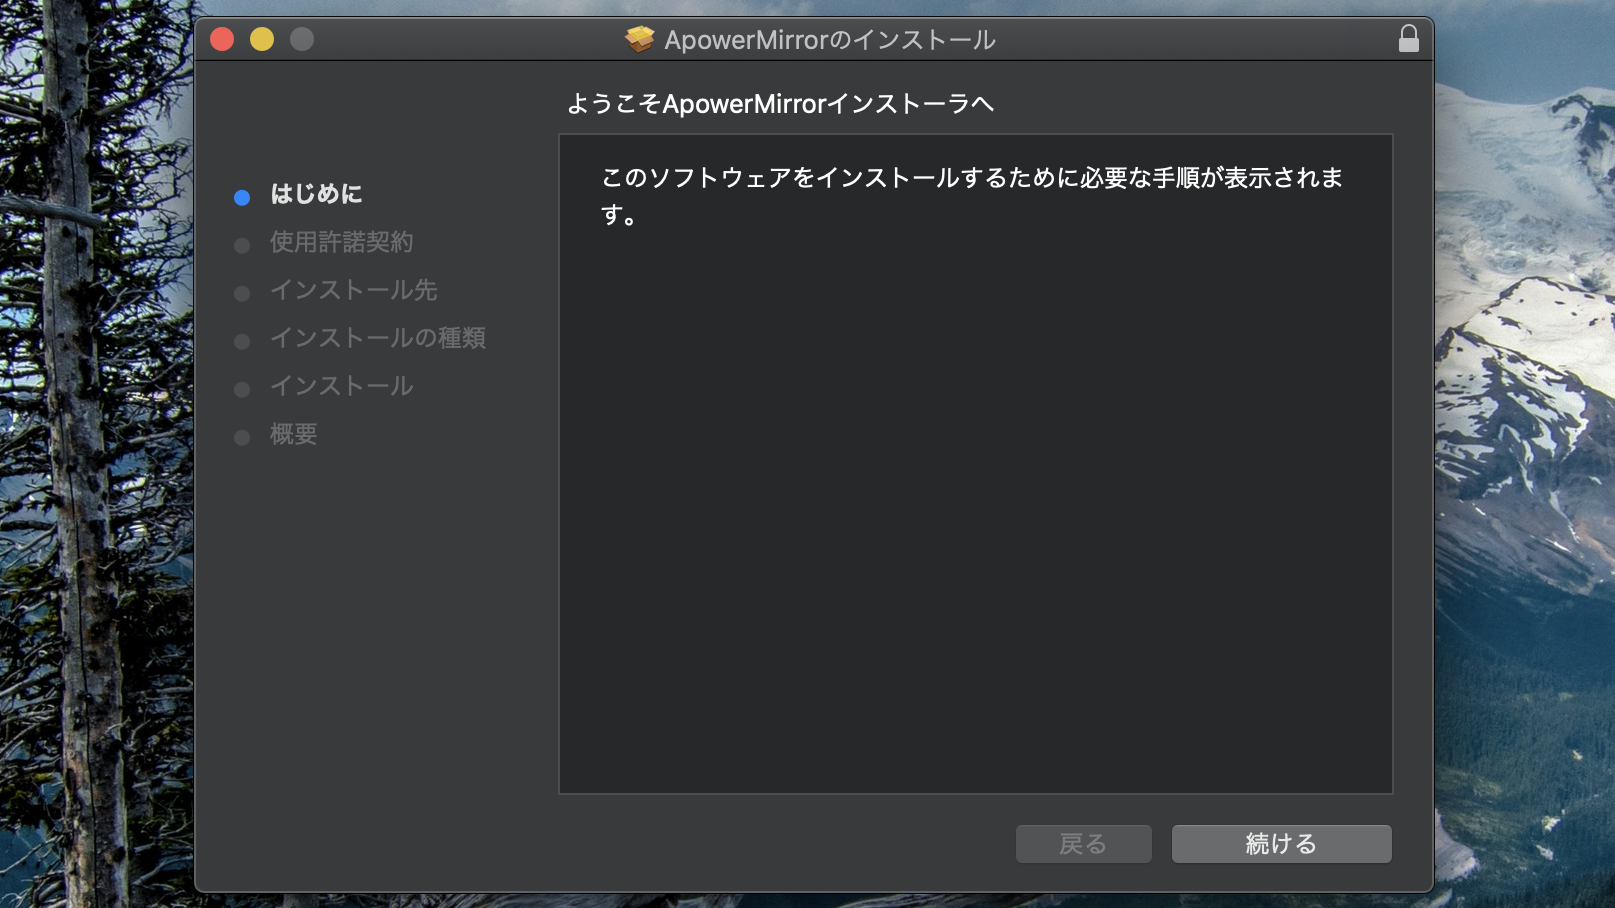Select the インストール step in sidebar
This screenshot has height=908, width=1615.
(341, 386)
